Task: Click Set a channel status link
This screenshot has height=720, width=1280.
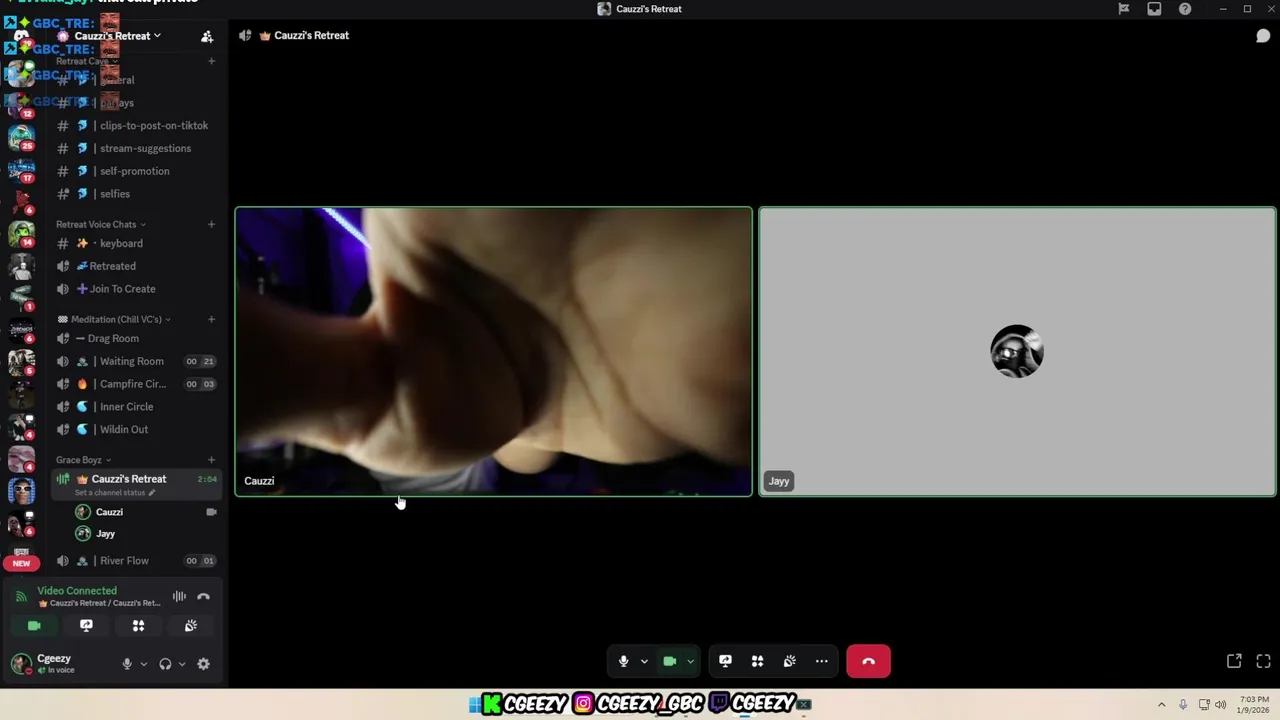Action: (x=115, y=493)
